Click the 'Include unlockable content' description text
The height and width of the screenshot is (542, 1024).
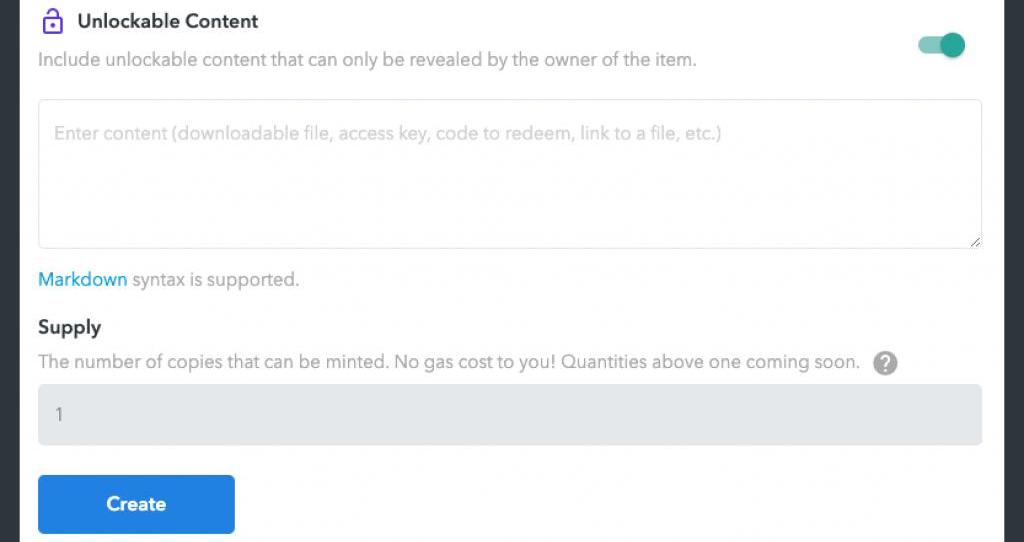(x=366, y=60)
